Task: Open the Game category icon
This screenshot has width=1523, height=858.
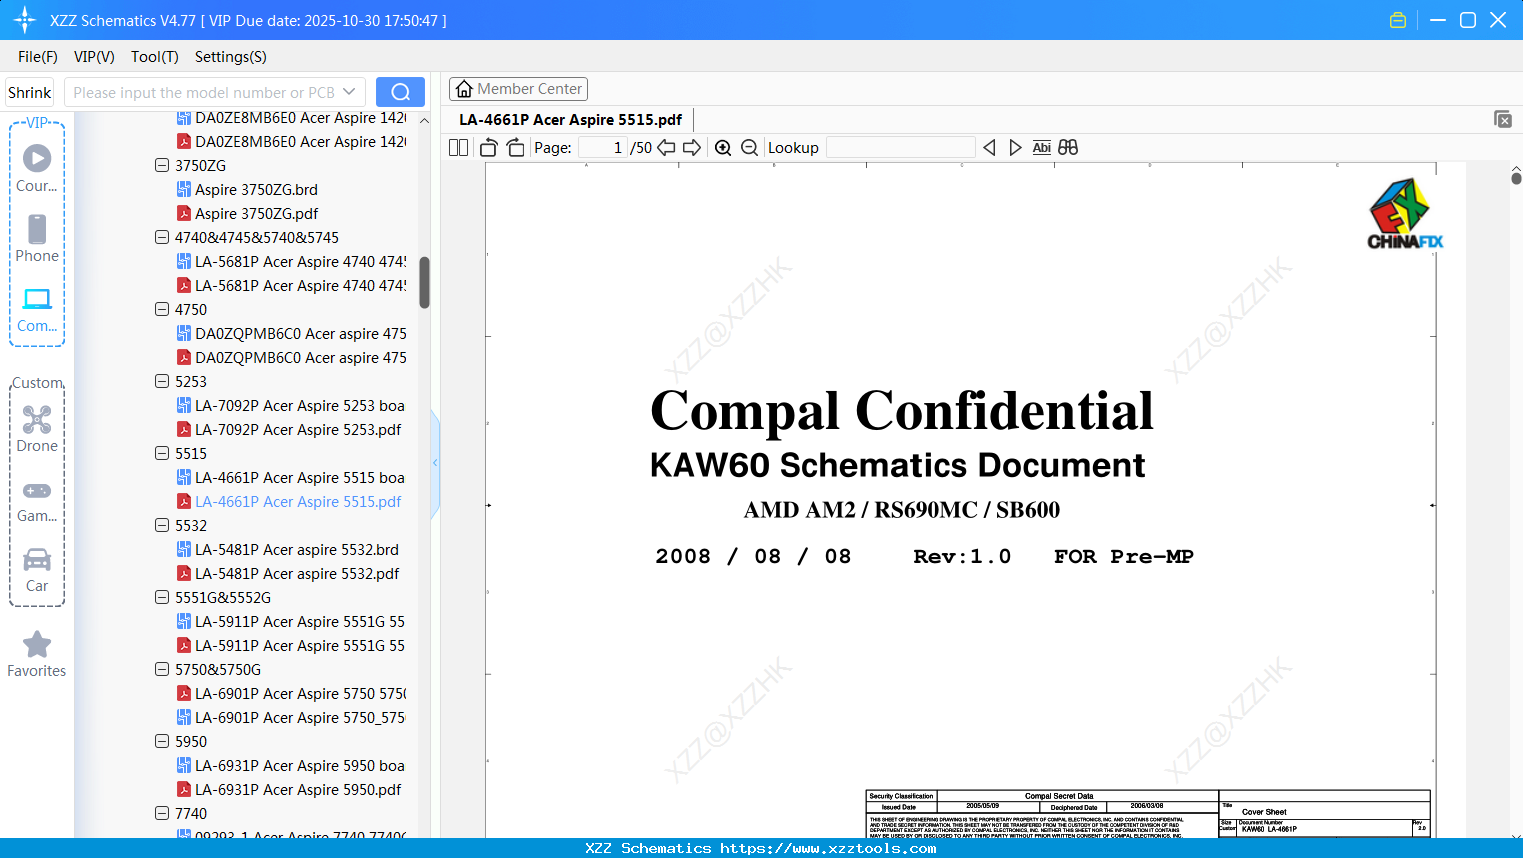Action: [x=37, y=500]
